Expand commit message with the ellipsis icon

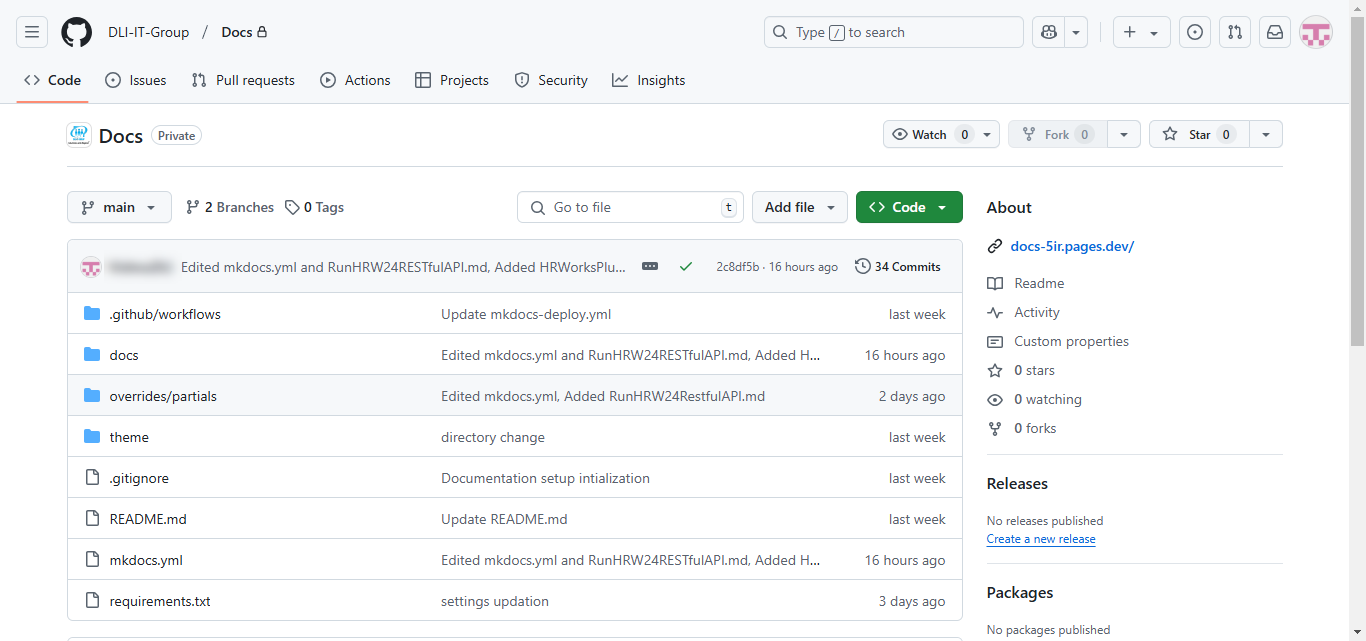coord(649,266)
